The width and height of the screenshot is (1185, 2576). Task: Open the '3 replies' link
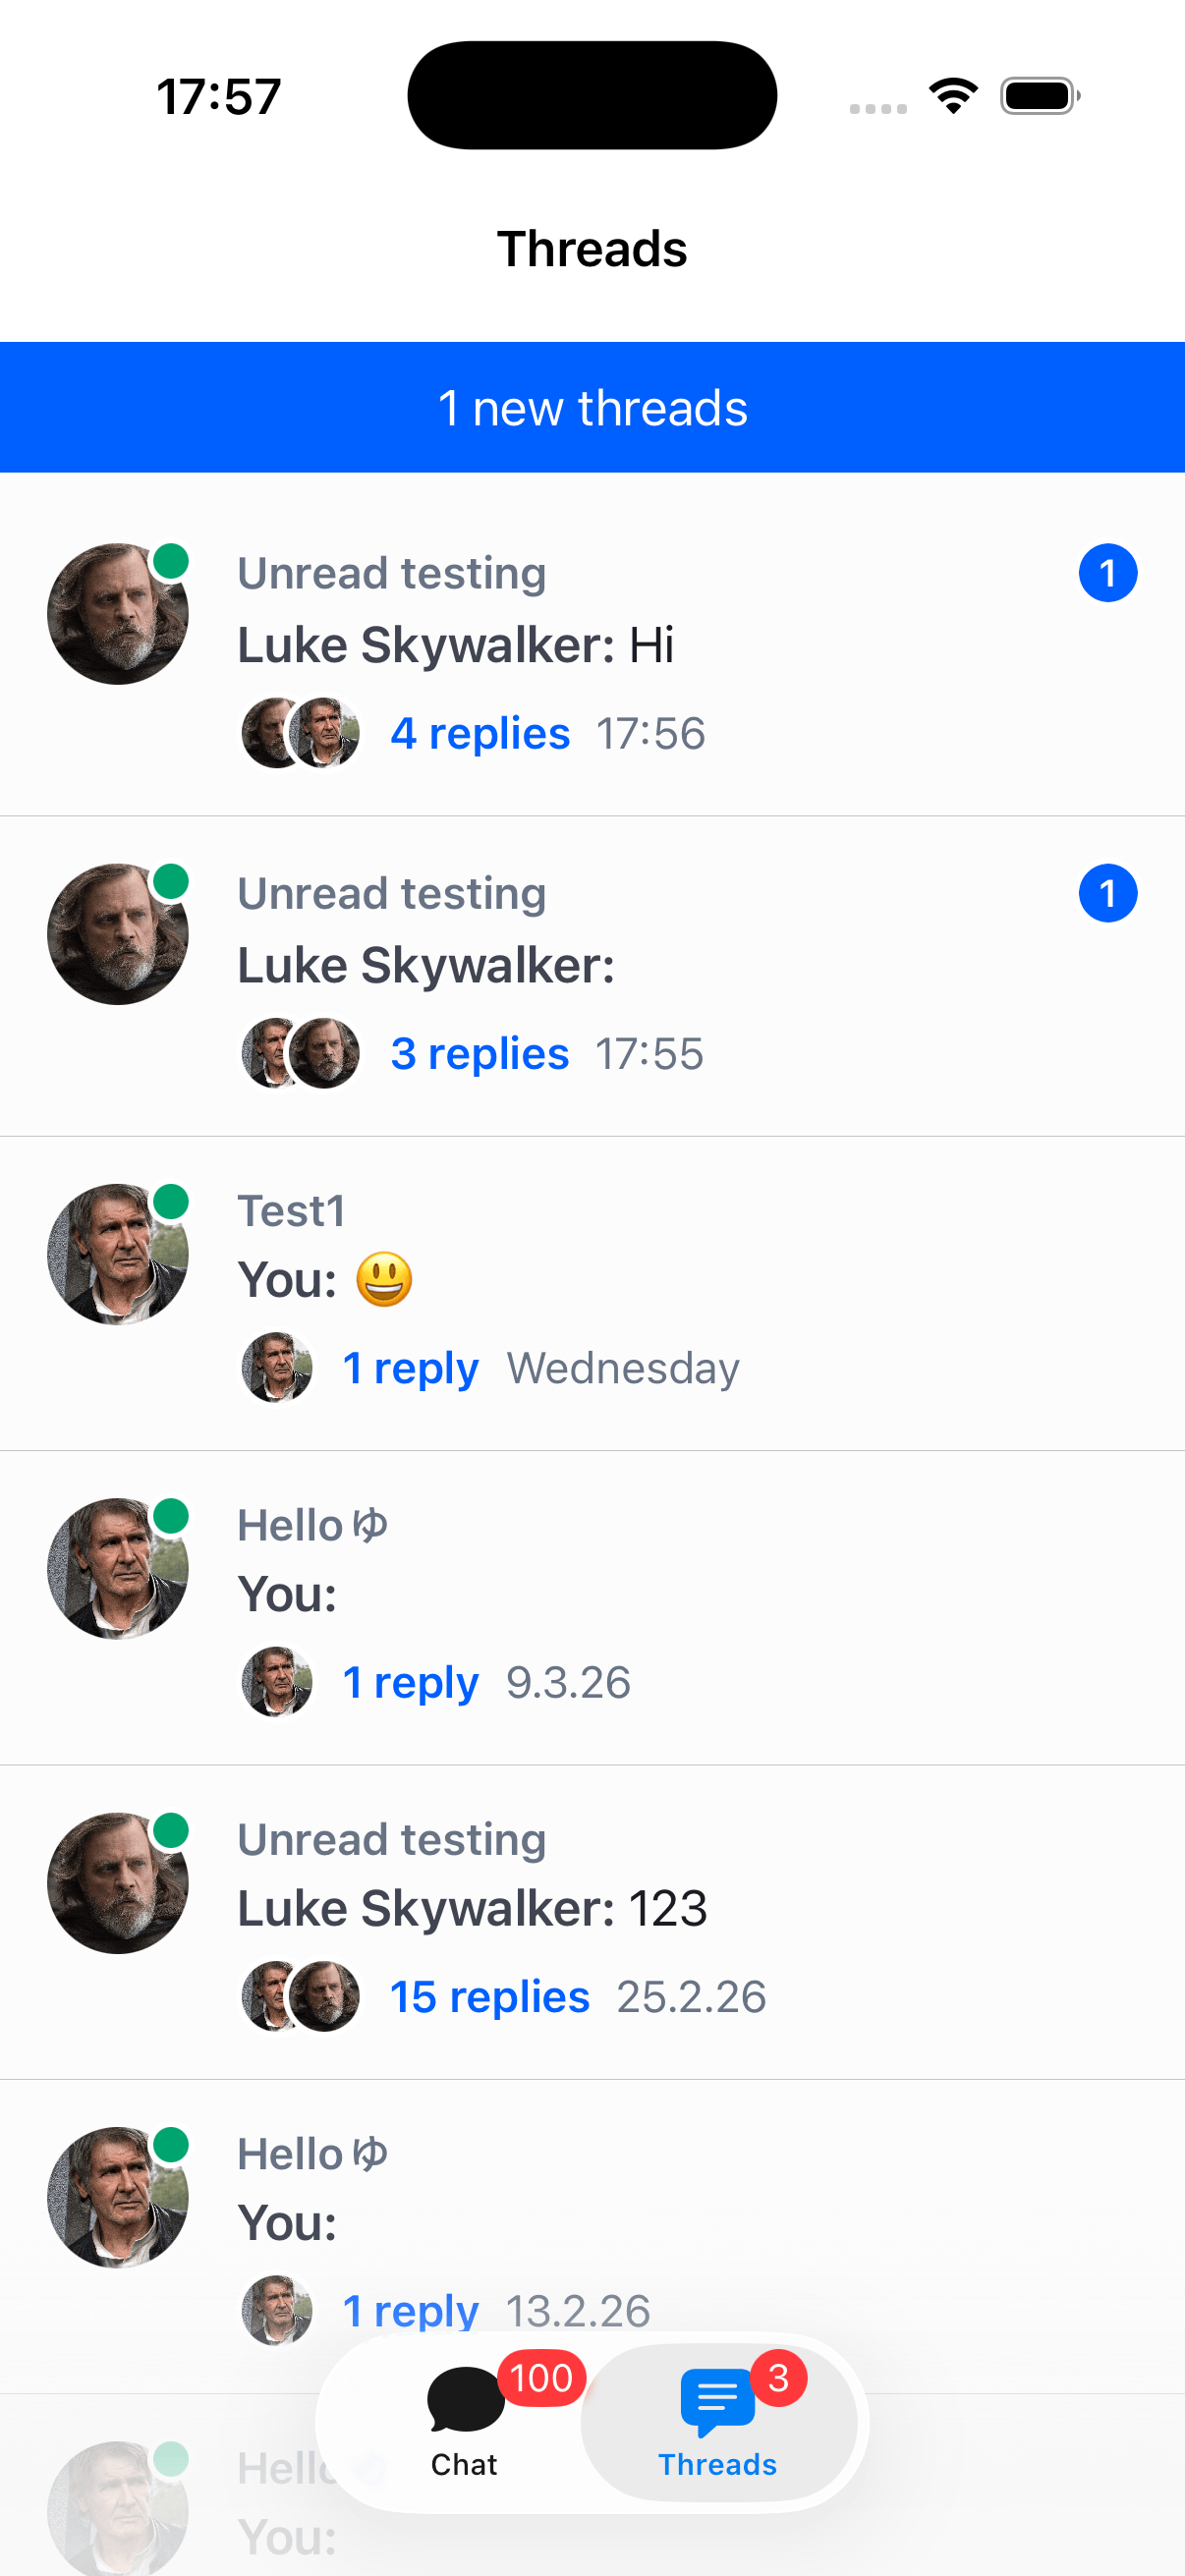point(479,1053)
